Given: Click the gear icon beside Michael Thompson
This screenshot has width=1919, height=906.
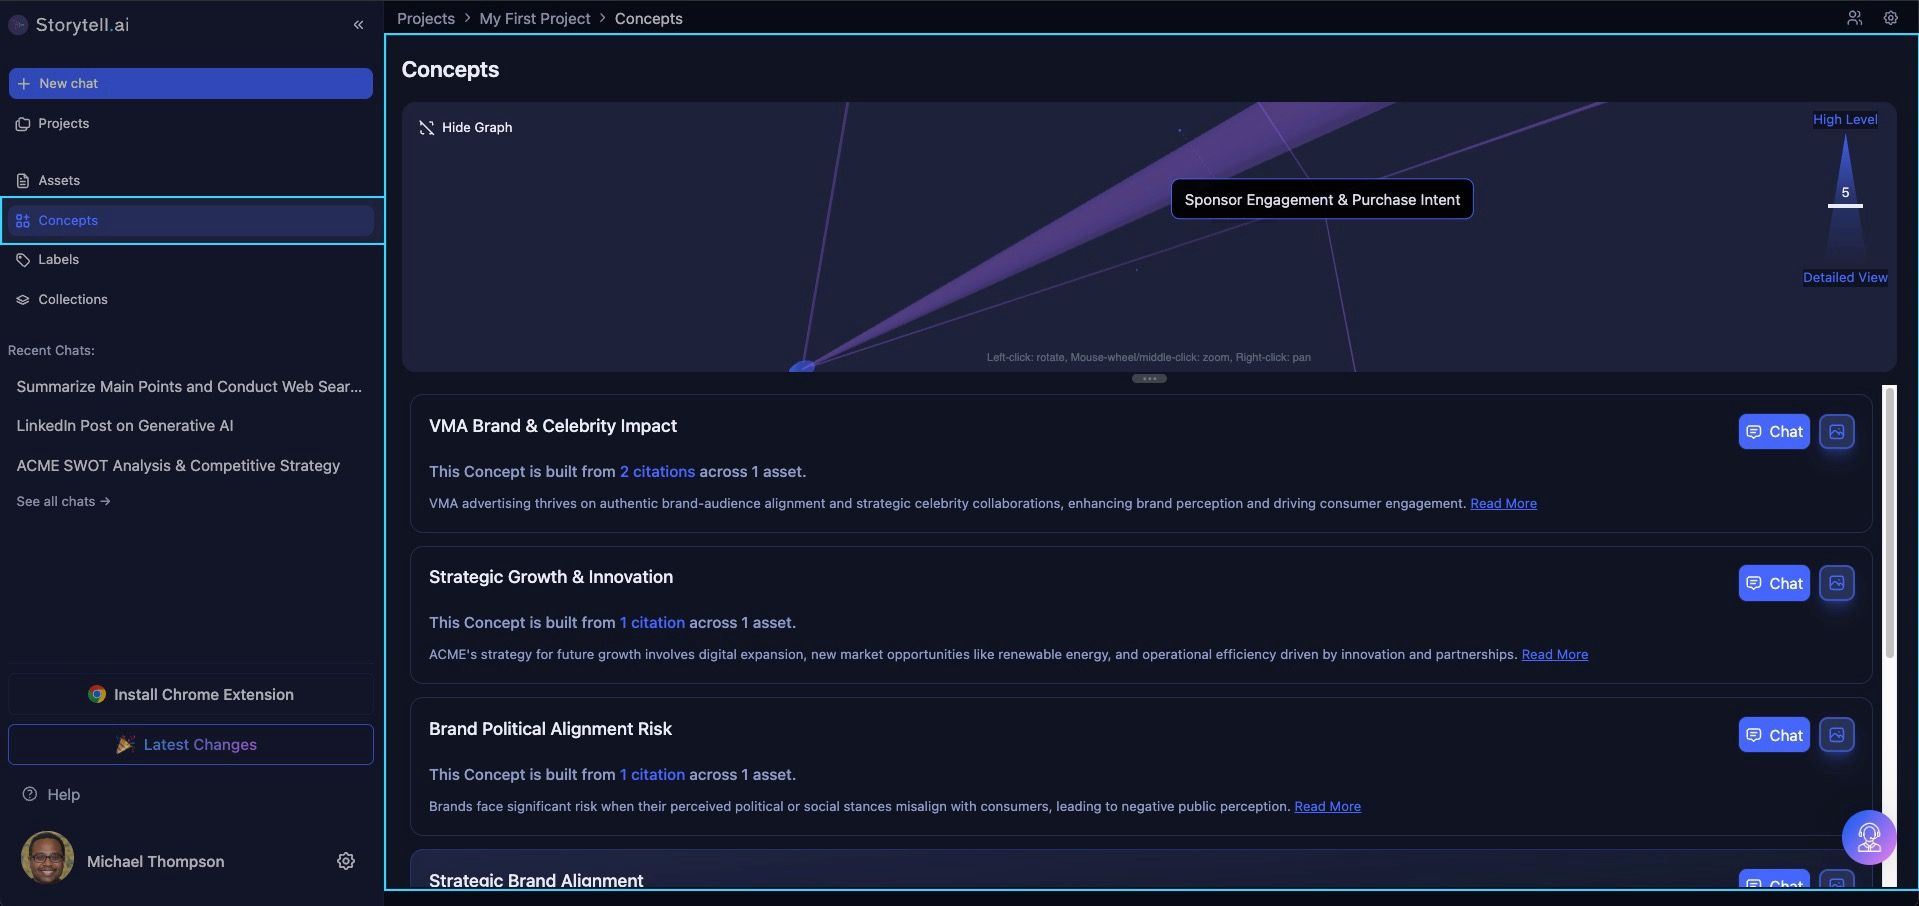Looking at the screenshot, I should (x=346, y=861).
